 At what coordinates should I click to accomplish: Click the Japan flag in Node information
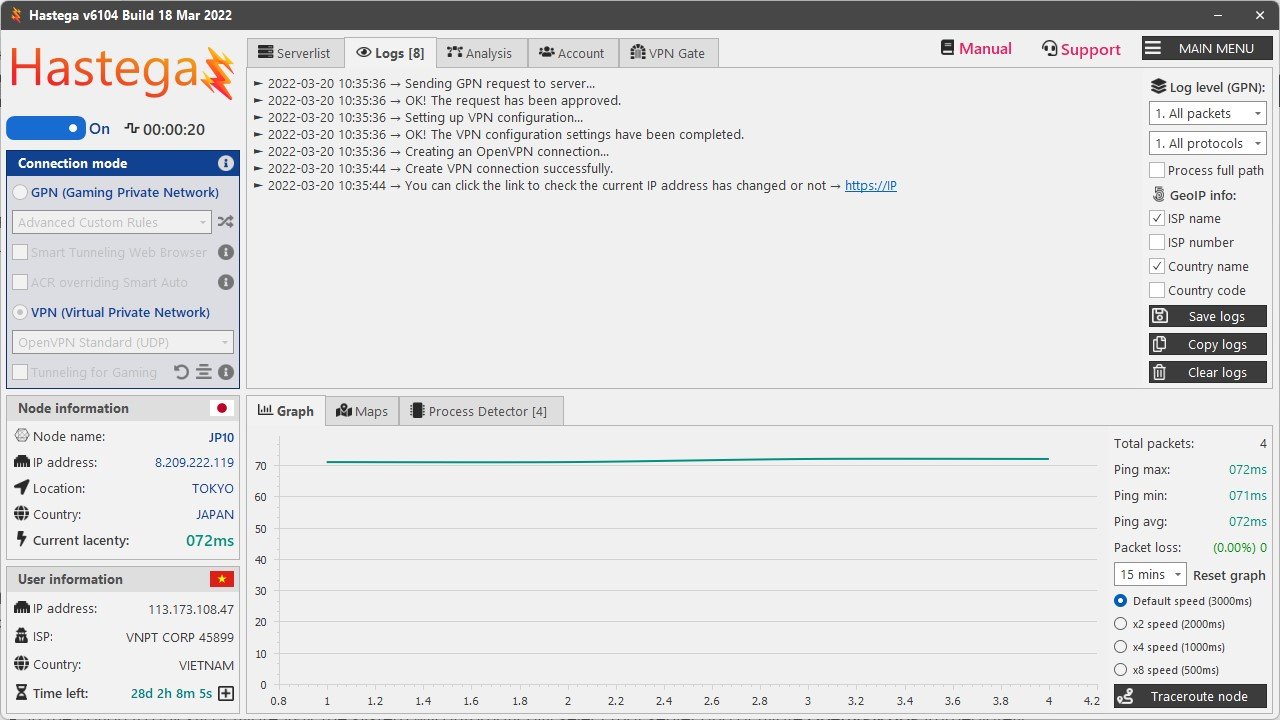pyautogui.click(x=221, y=408)
